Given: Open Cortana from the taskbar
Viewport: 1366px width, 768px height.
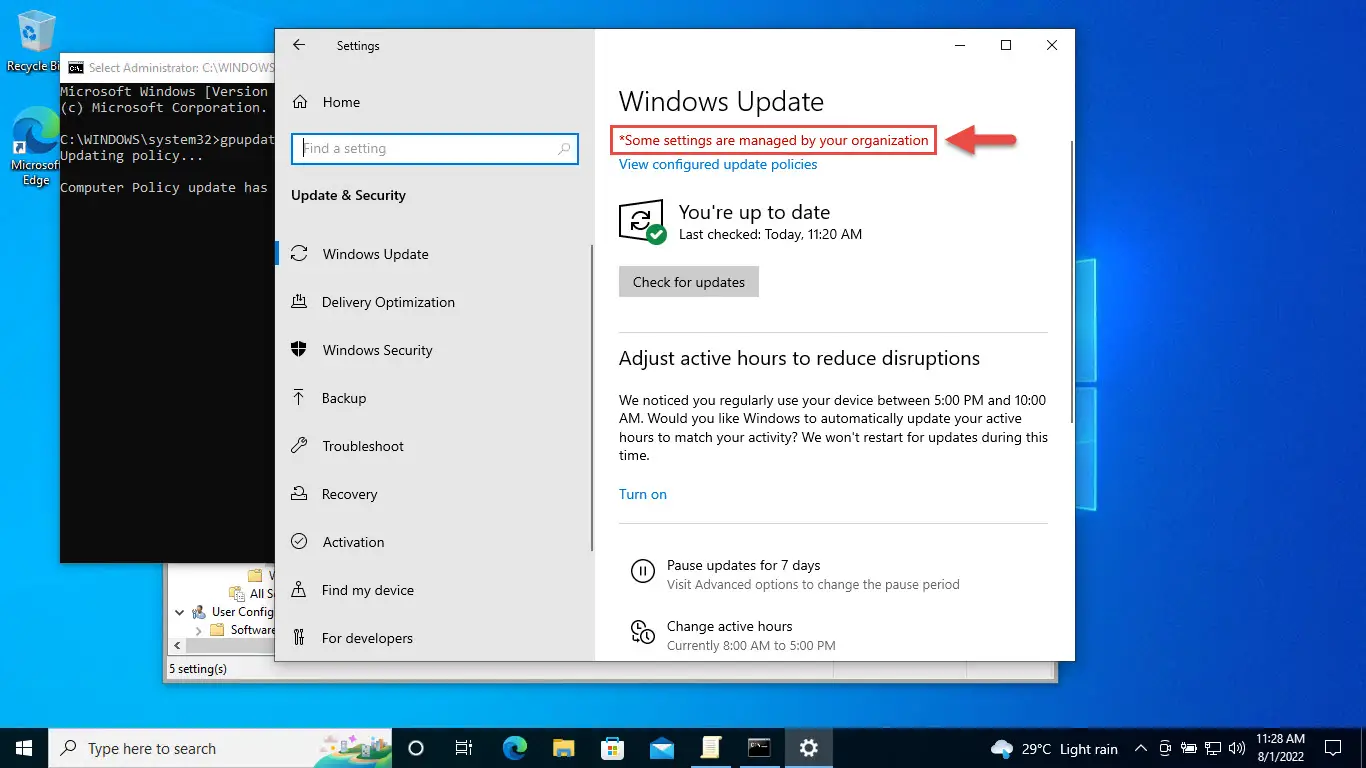Looking at the screenshot, I should point(416,748).
